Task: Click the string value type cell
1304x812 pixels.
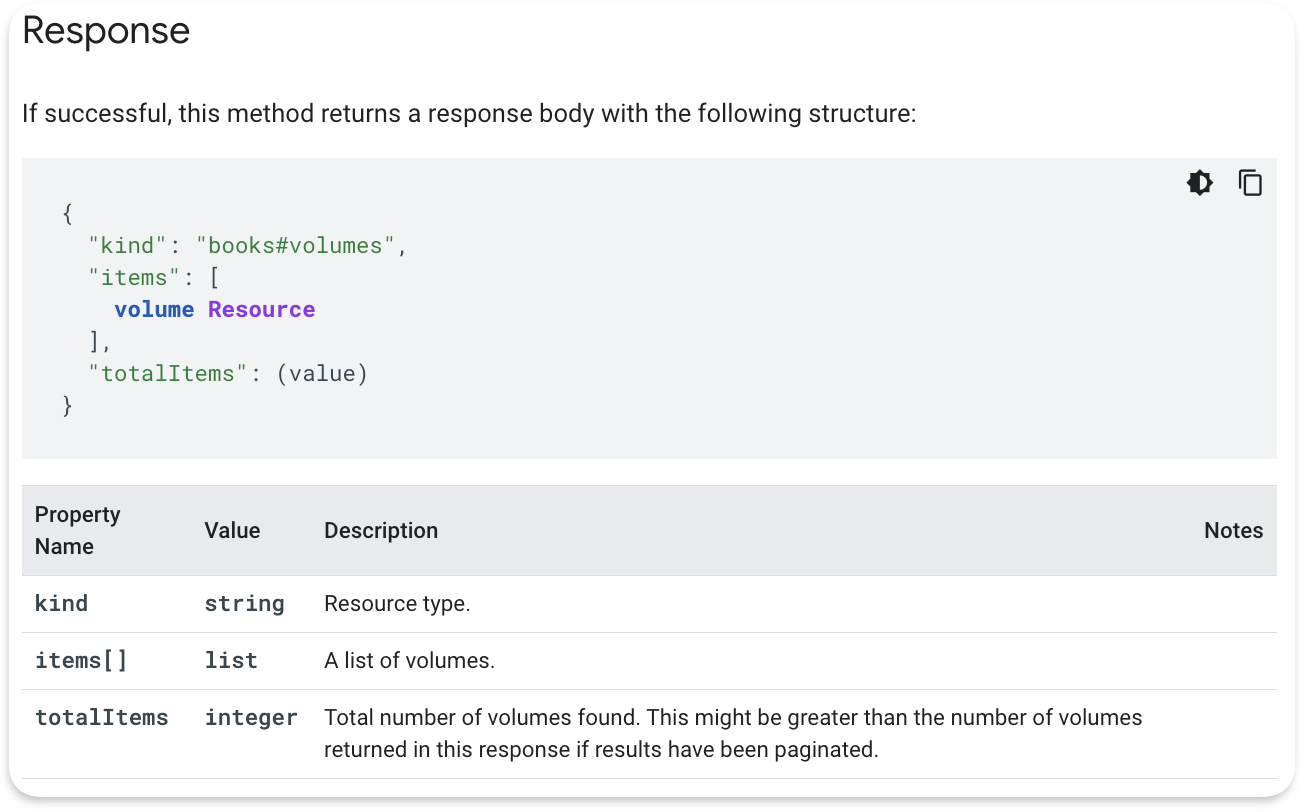Action: [244, 604]
